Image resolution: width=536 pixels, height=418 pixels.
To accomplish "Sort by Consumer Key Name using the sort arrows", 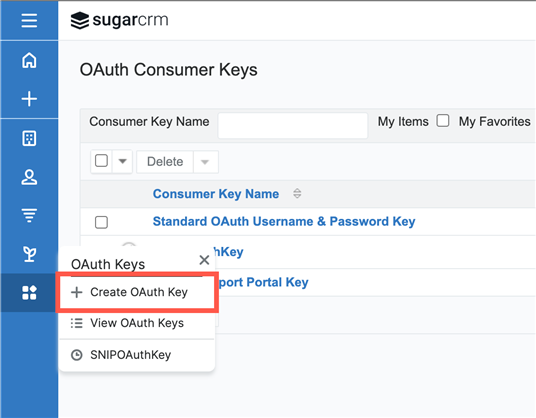I will [297, 193].
